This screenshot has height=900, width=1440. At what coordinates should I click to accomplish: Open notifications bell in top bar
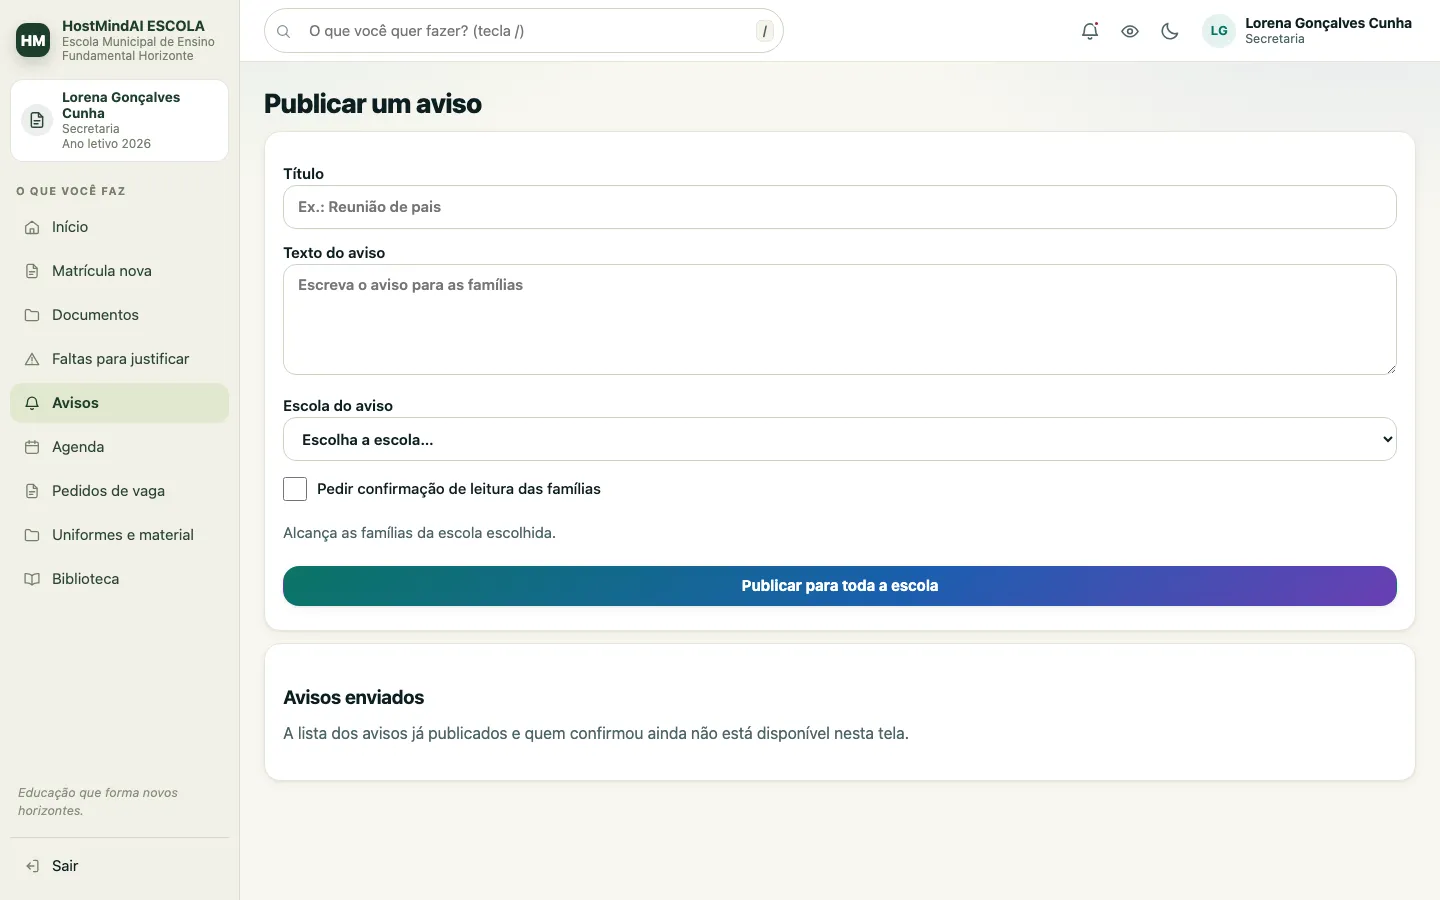[1090, 31]
